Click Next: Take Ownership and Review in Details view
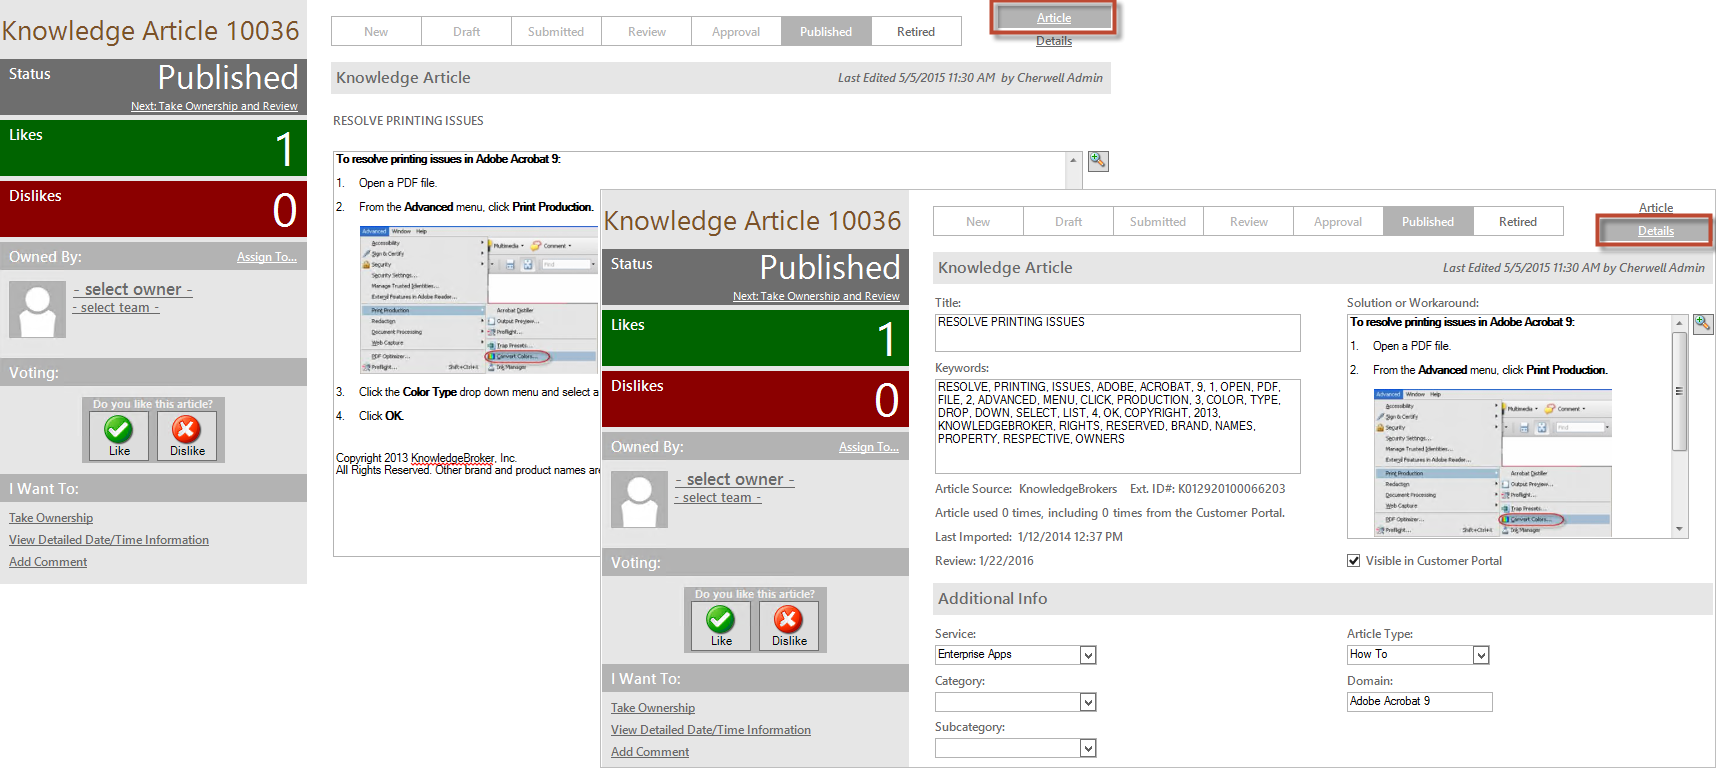This screenshot has width=1716, height=768. 816,296
